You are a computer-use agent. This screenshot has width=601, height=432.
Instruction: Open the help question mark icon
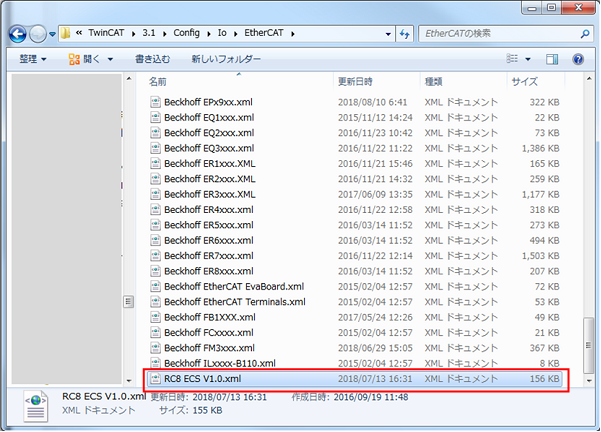tap(578, 59)
